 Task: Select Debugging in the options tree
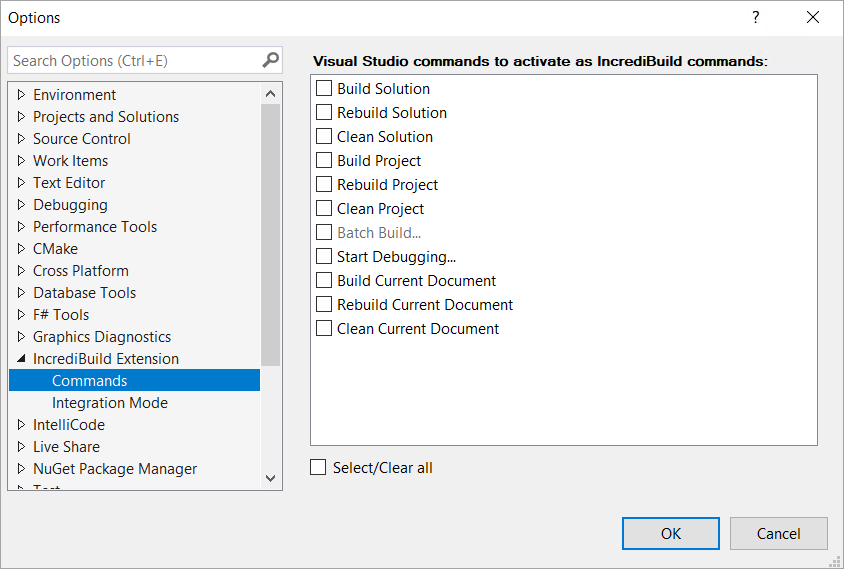point(70,205)
